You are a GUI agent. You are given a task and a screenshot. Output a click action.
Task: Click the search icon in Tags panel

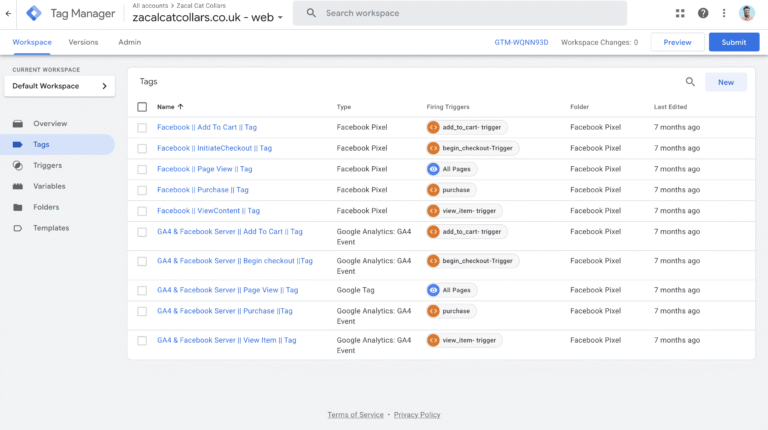click(x=690, y=82)
